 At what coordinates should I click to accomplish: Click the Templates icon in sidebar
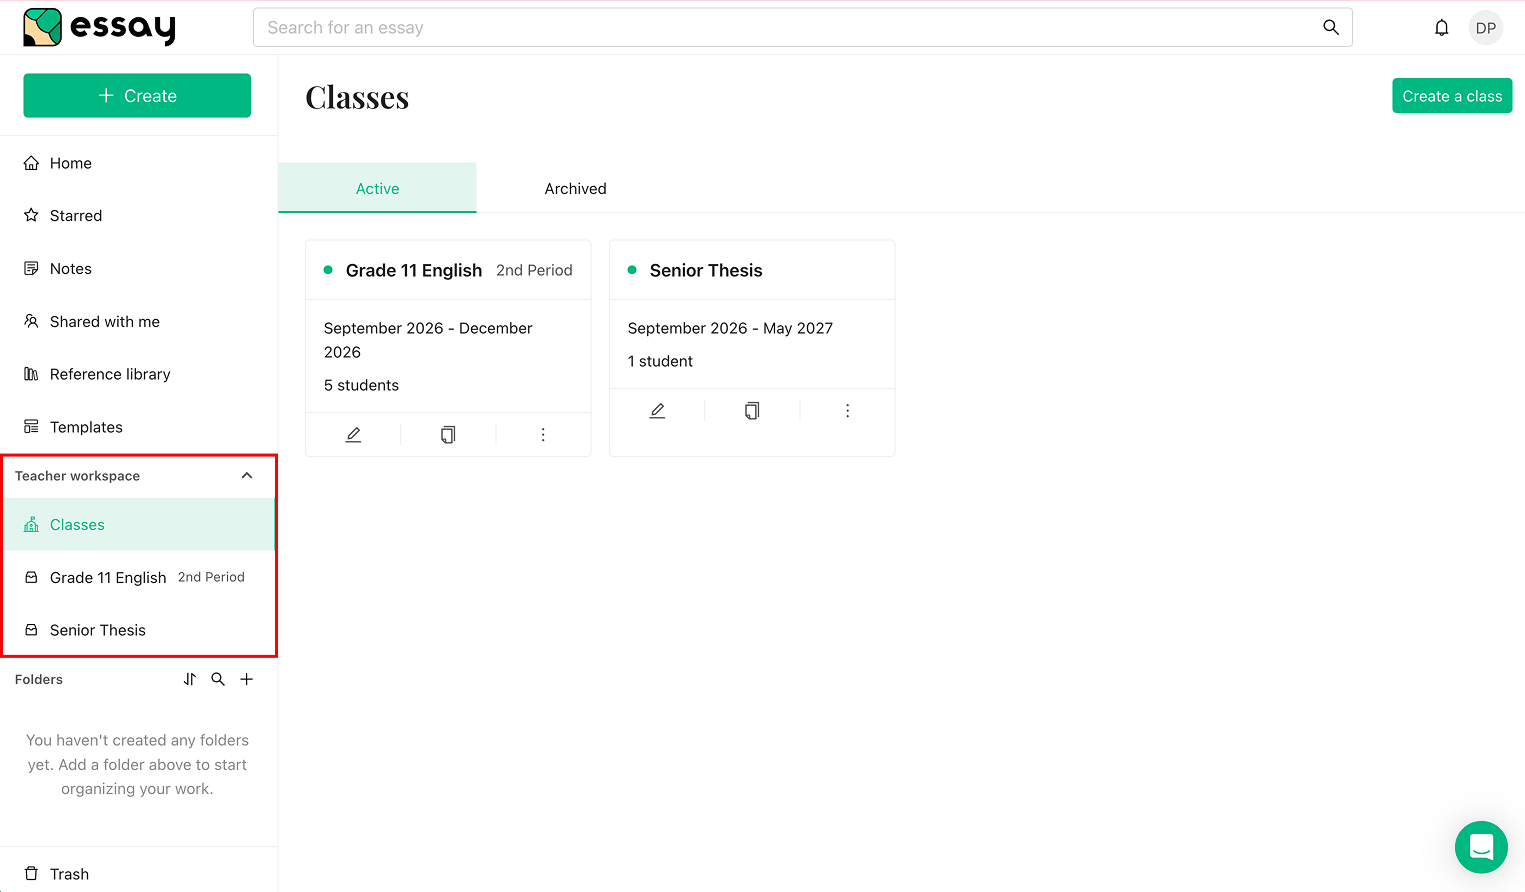coord(31,427)
